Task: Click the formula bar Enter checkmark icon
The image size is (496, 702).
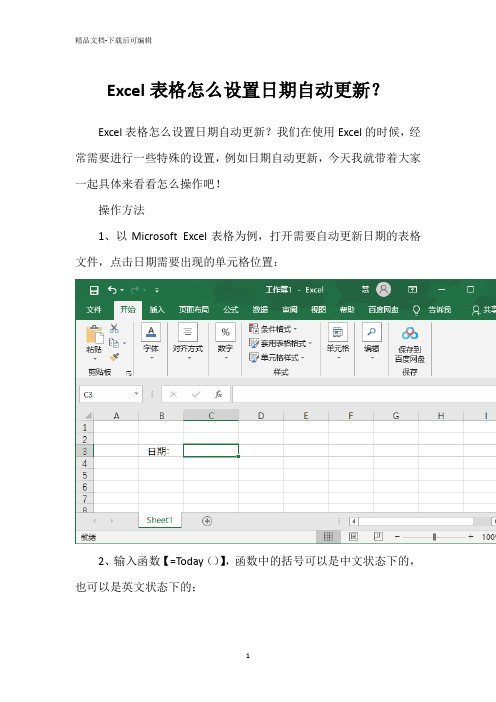Action: pos(196,394)
